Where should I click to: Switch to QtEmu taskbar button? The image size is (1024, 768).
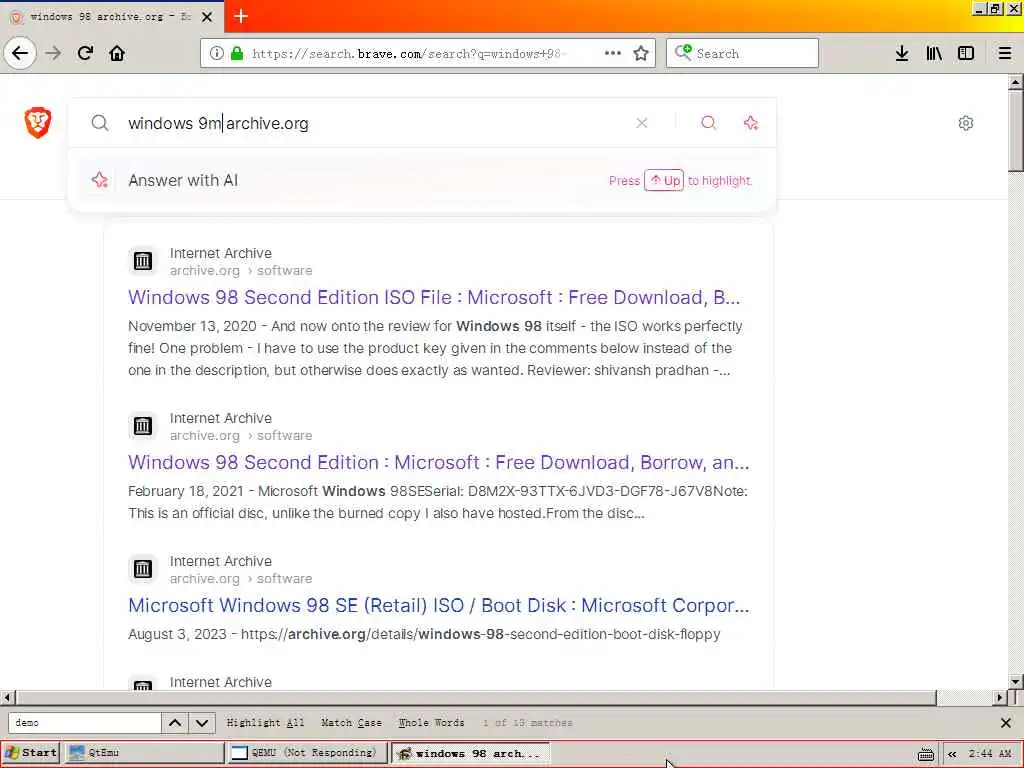pyautogui.click(x=144, y=753)
